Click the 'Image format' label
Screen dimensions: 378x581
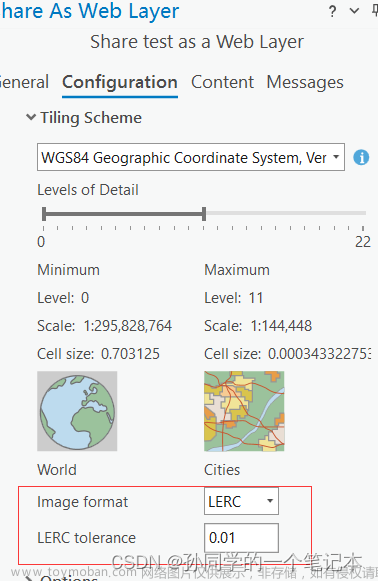(x=82, y=502)
